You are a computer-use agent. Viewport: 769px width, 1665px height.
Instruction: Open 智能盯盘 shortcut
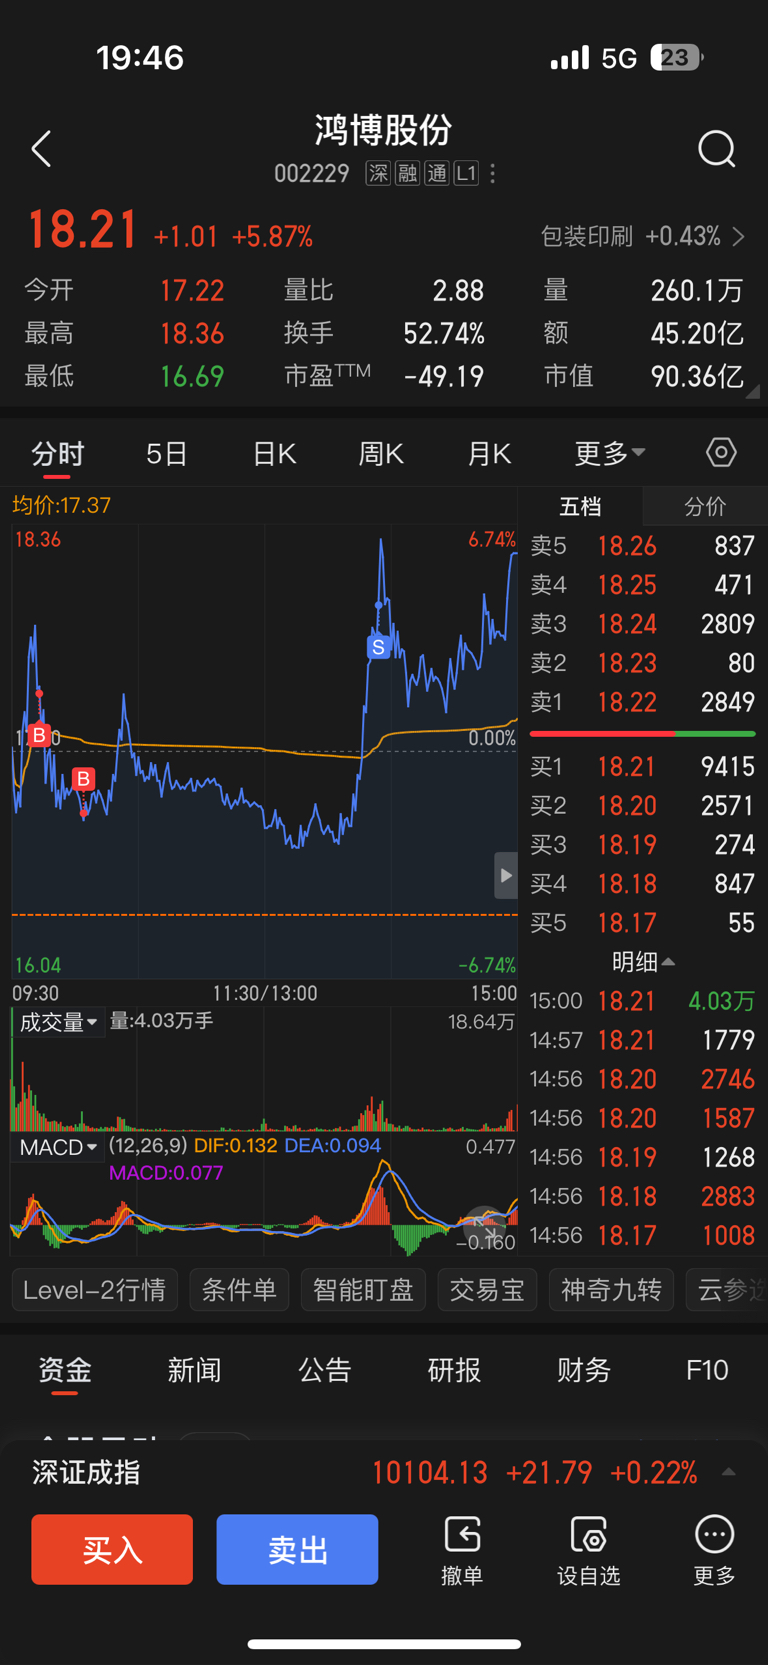click(363, 1290)
